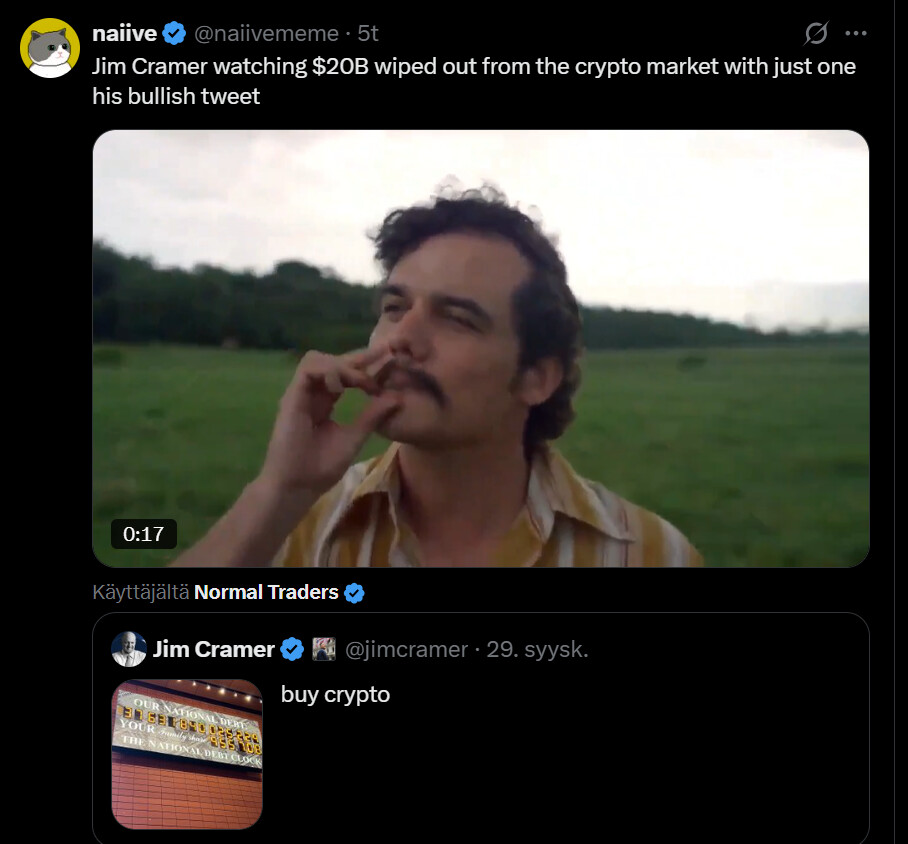Open the three-dot more options menu
The image size is (908, 844).
point(855,33)
